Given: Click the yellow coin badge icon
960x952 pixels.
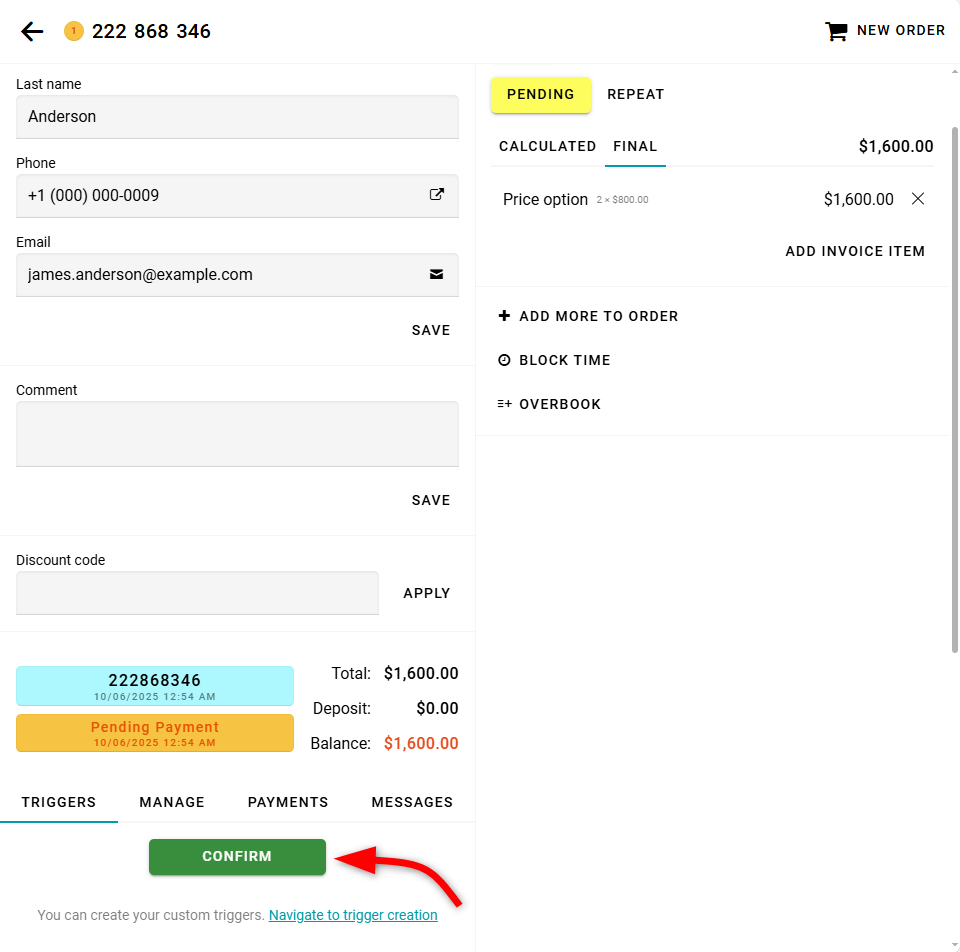Looking at the screenshot, I should coord(73,31).
